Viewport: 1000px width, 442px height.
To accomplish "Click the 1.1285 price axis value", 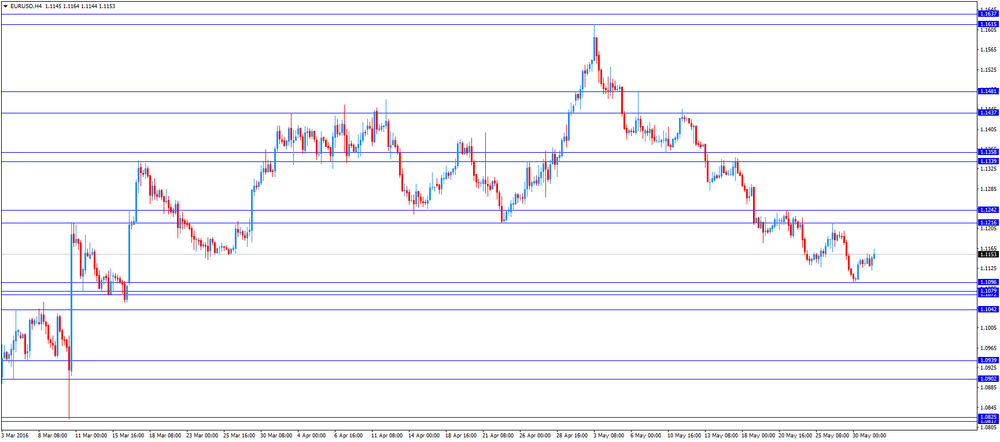I will click(x=989, y=189).
